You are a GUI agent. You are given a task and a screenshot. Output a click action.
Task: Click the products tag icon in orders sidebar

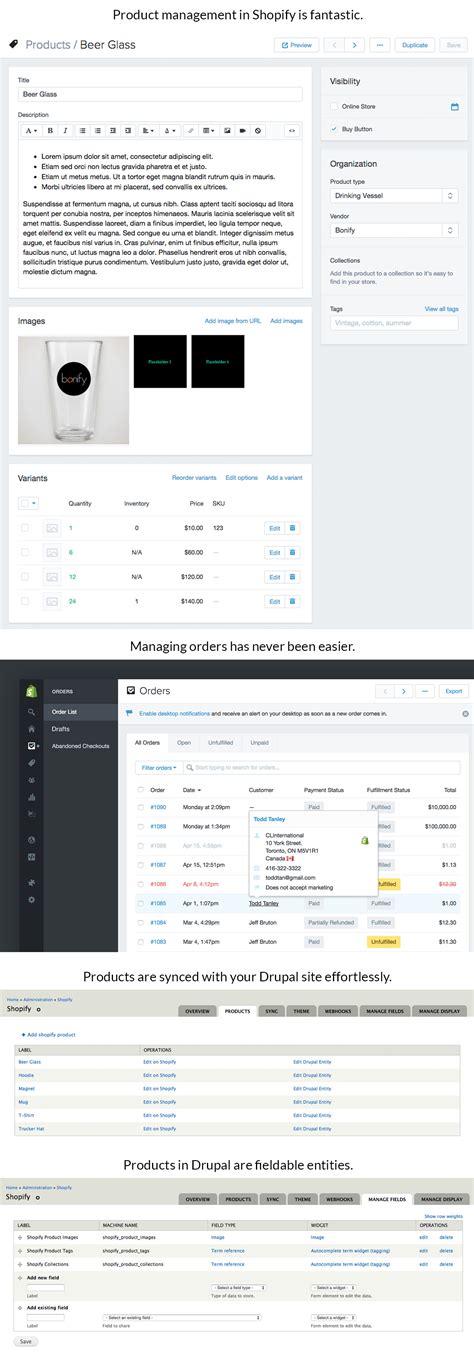click(31, 763)
